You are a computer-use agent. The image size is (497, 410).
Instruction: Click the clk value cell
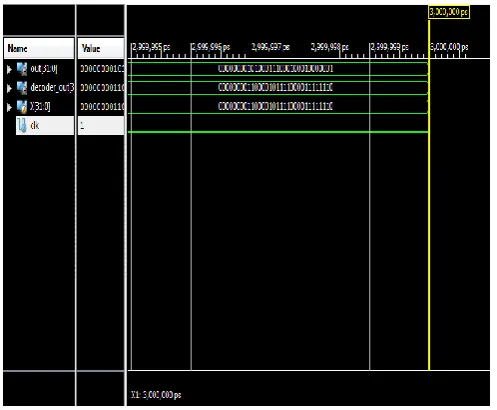click(101, 126)
